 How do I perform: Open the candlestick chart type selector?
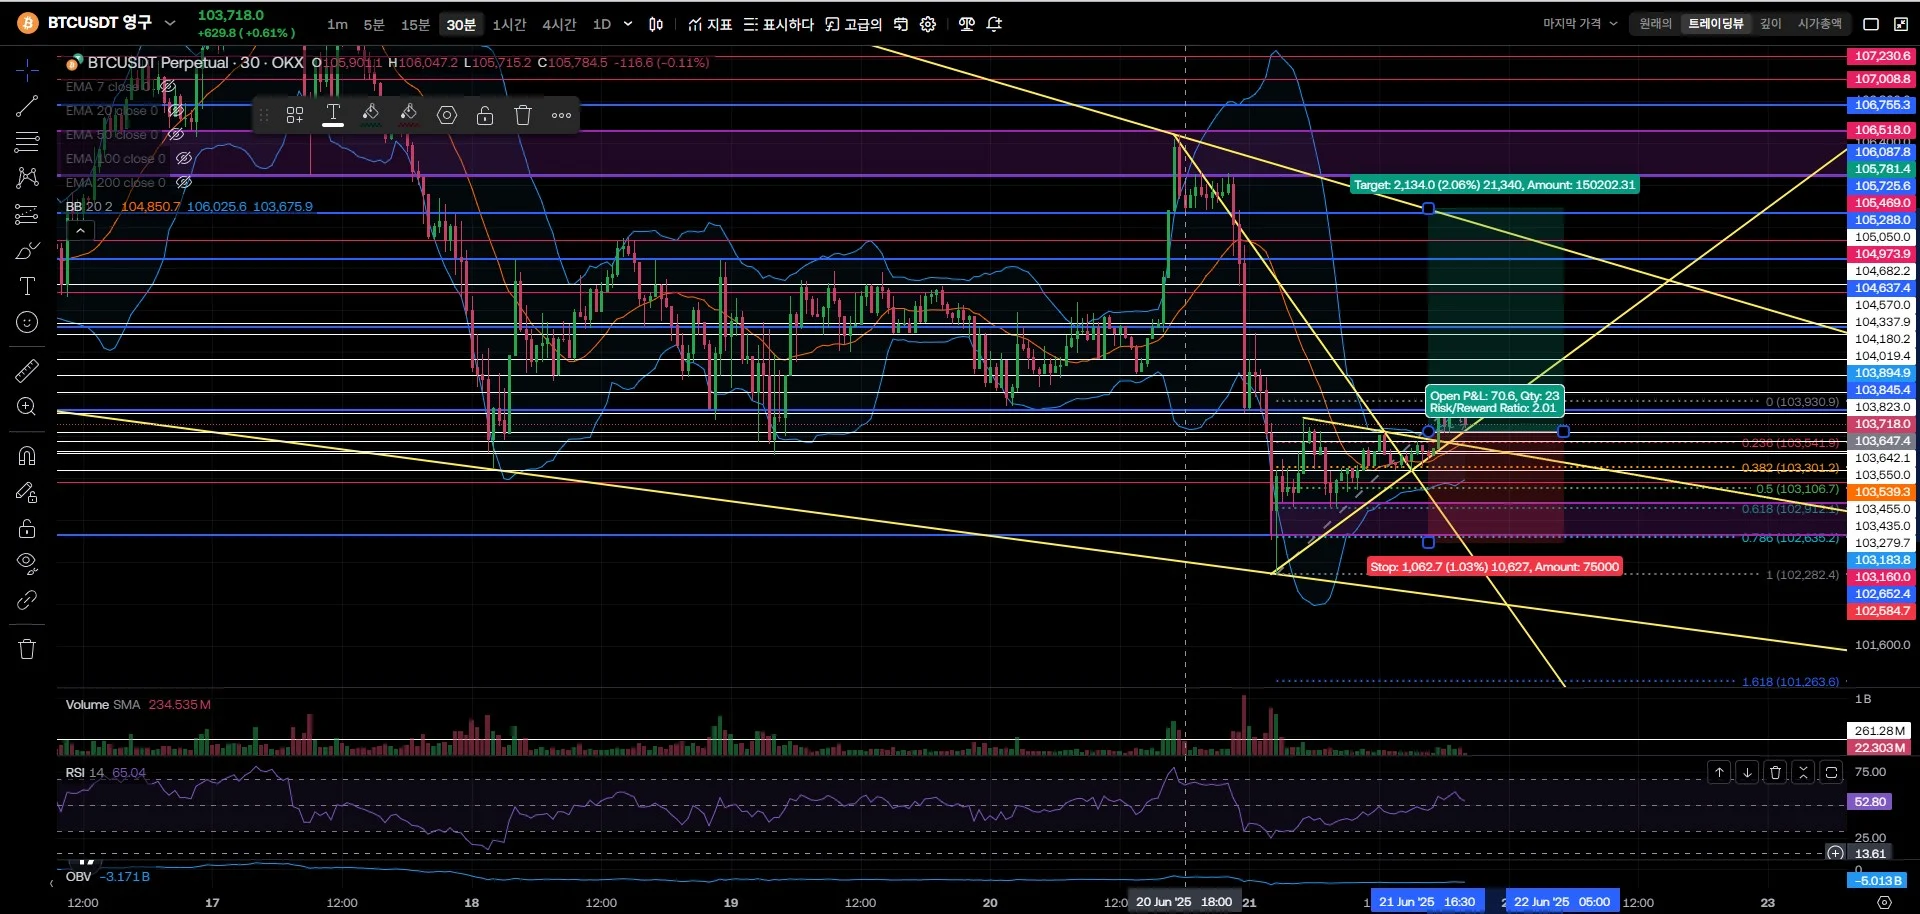[x=656, y=24]
